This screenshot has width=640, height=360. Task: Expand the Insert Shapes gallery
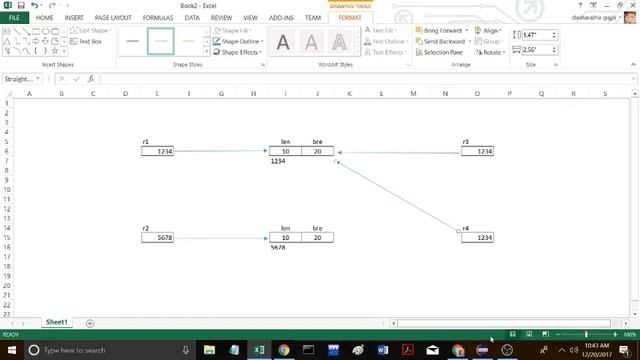[64, 51]
